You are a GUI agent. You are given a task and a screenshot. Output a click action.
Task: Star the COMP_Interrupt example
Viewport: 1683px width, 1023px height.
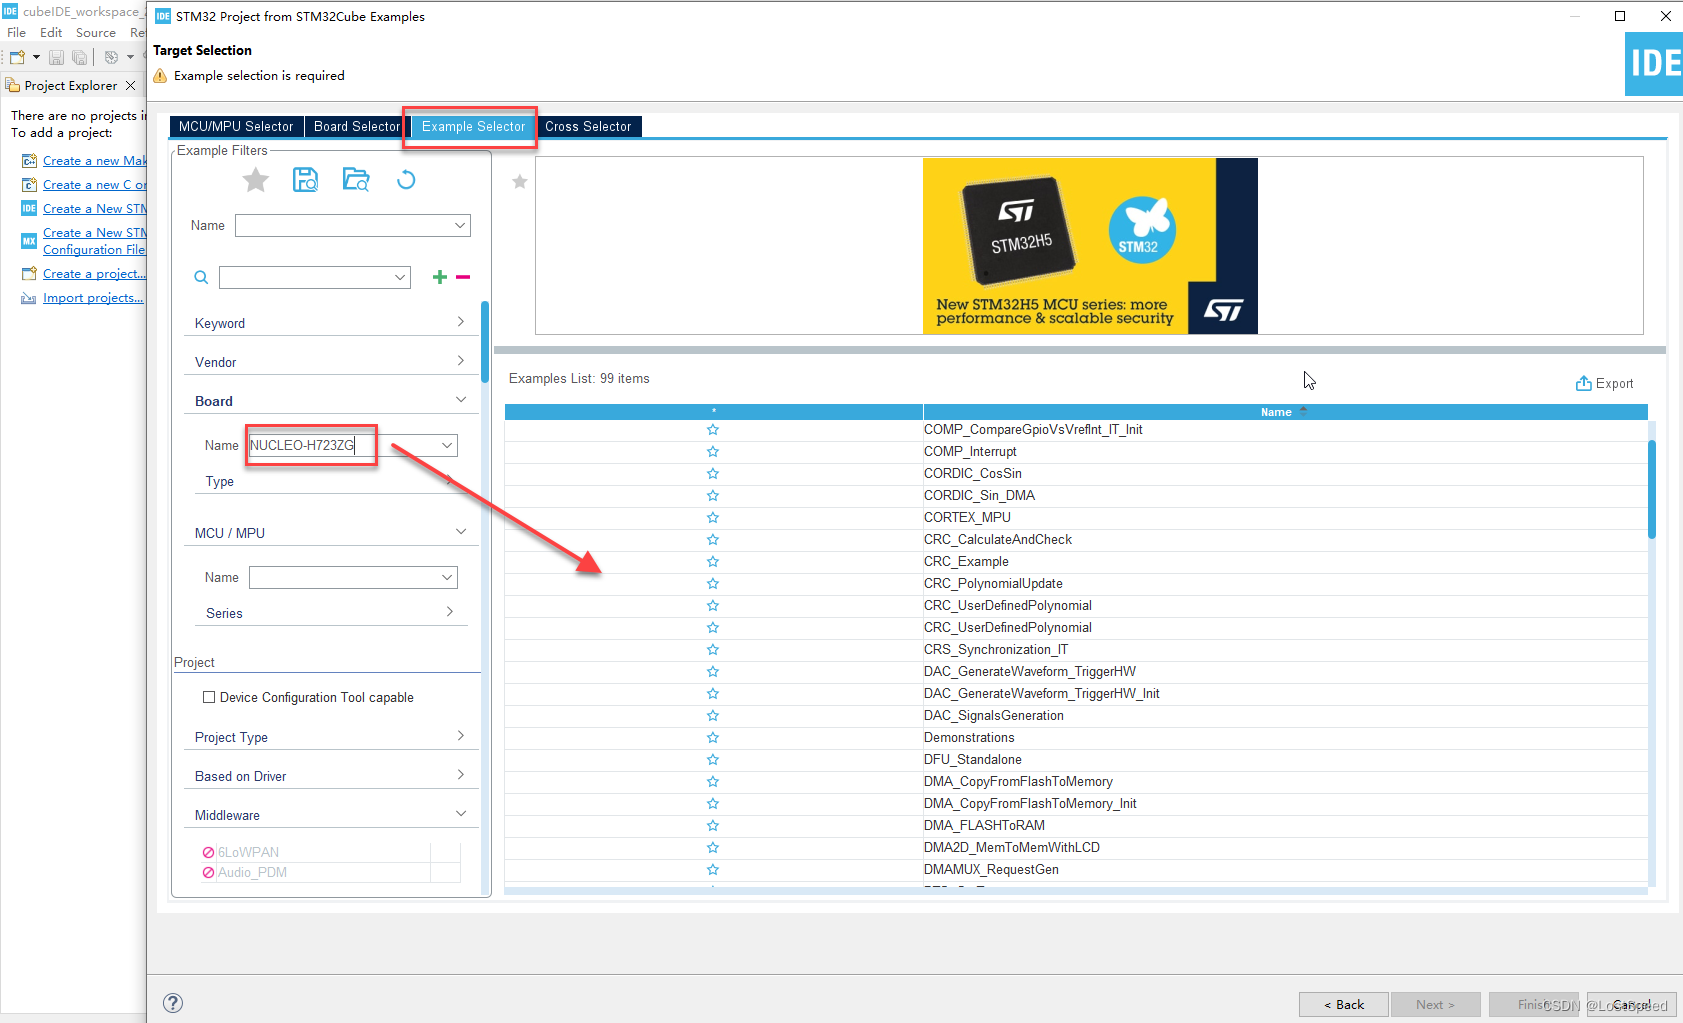point(713,451)
